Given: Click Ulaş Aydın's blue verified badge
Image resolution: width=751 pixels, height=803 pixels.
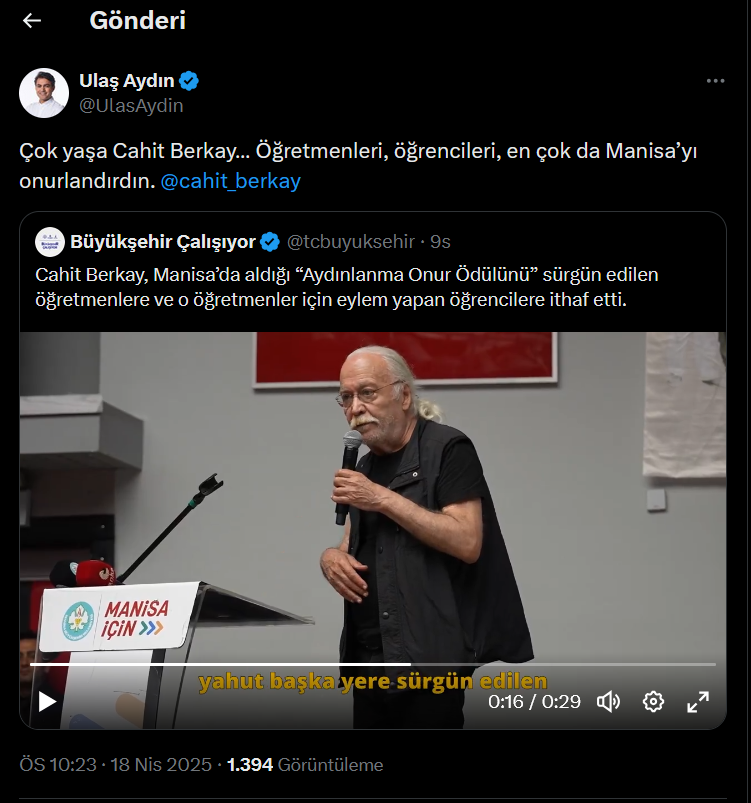Looking at the screenshot, I should 189,81.
